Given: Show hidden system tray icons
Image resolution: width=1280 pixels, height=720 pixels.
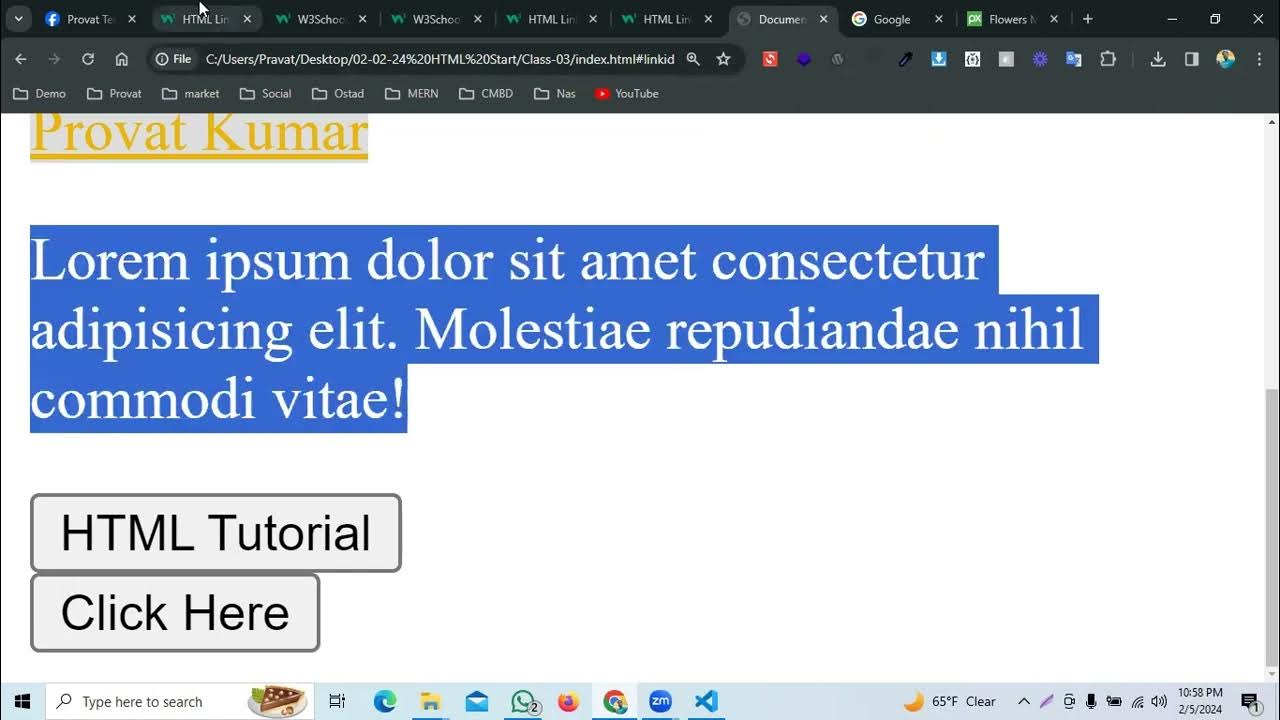Looking at the screenshot, I should tap(1024, 701).
